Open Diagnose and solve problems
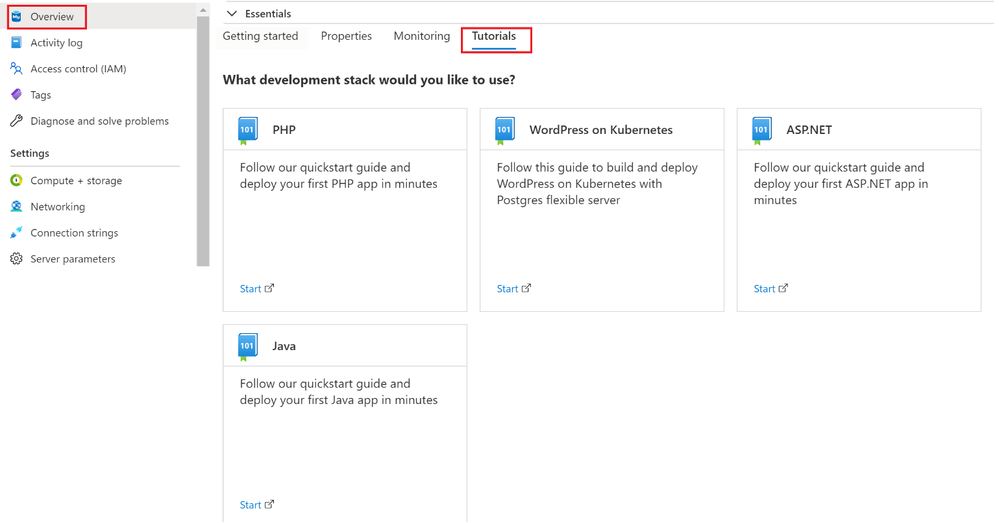Image resolution: width=999 pixels, height=523 pixels. [x=99, y=121]
